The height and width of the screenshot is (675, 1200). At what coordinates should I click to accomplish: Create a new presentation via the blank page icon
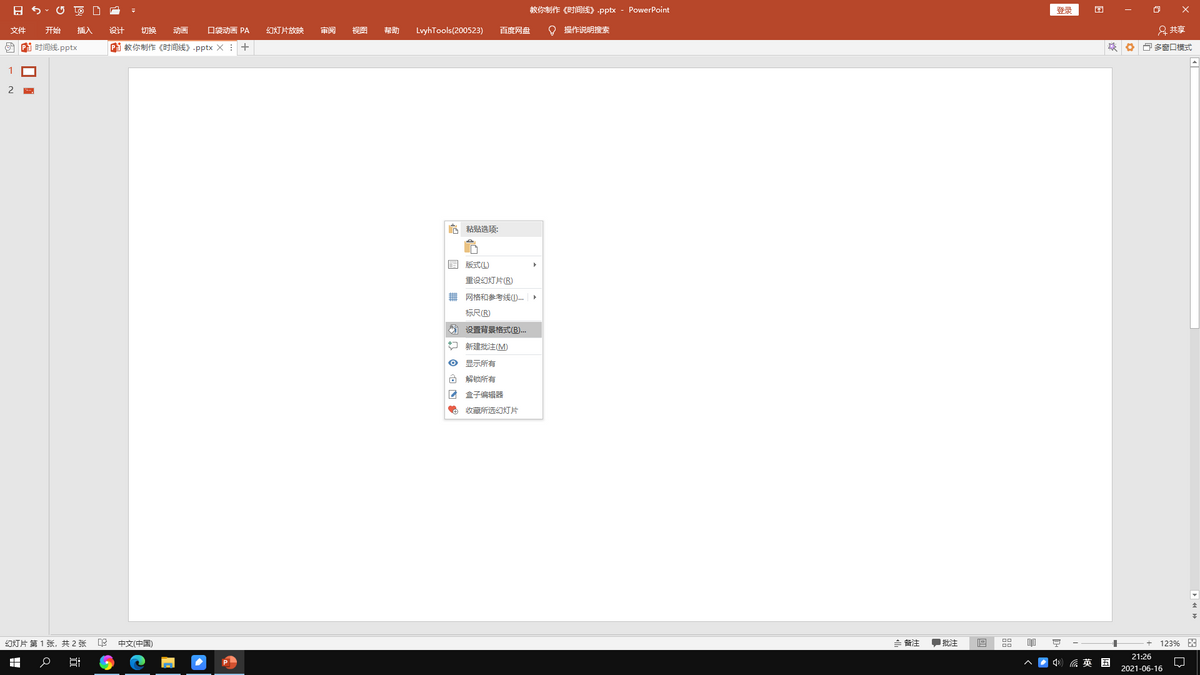97,10
